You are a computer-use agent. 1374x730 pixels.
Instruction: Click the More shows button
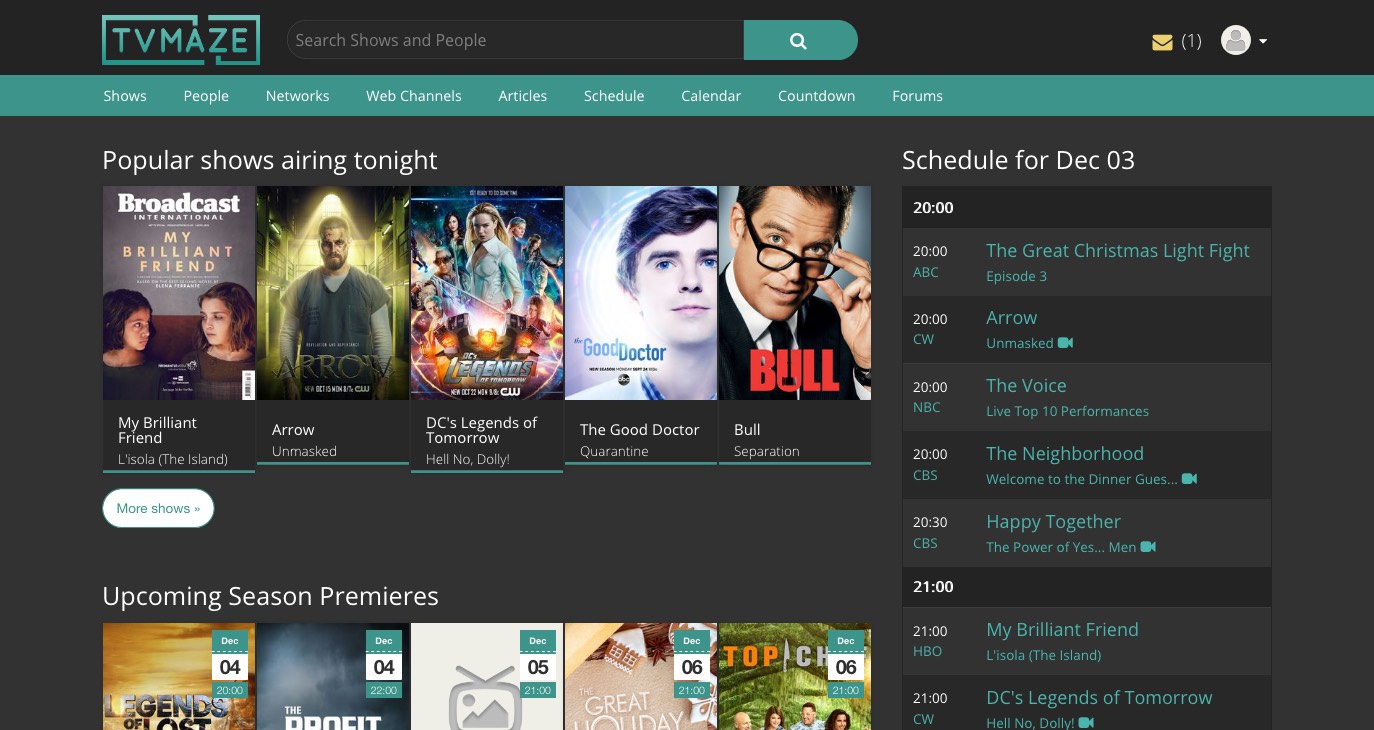pos(158,508)
